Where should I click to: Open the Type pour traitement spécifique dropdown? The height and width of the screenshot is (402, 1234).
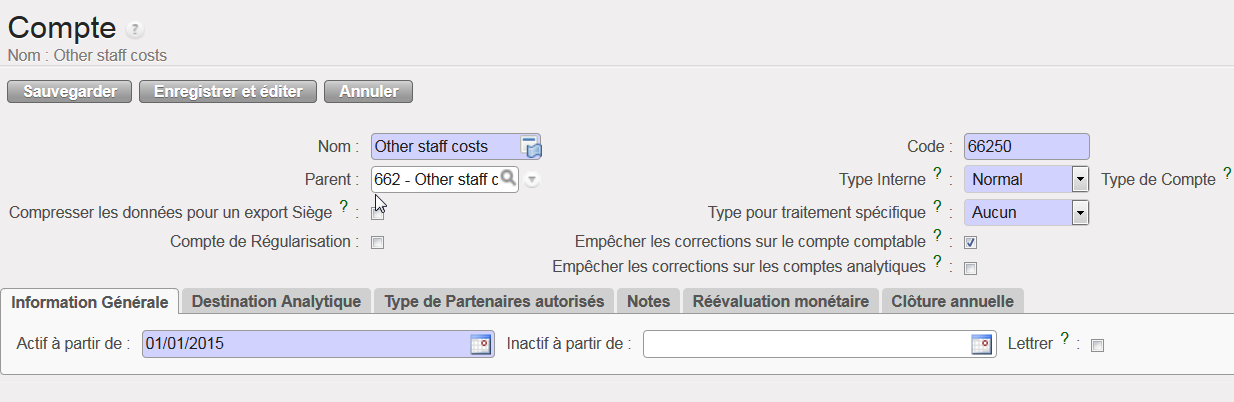click(1079, 212)
